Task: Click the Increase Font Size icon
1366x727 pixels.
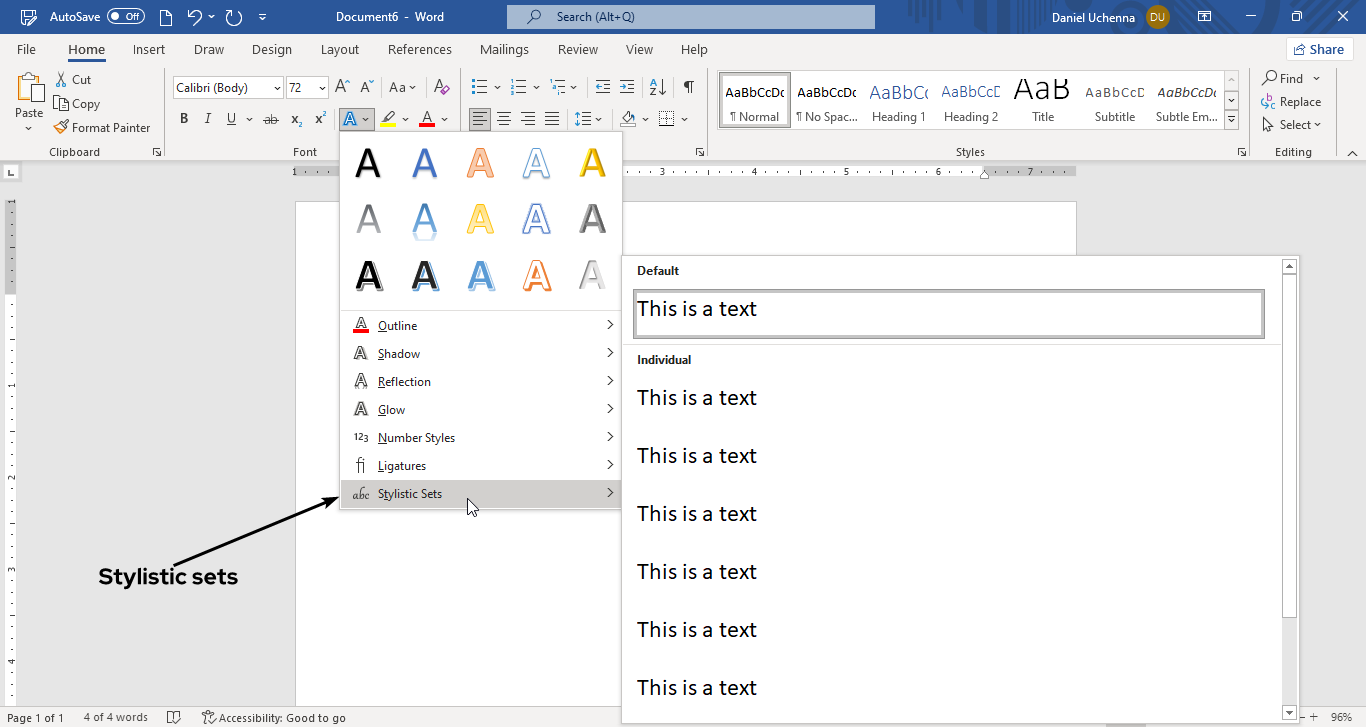Action: [342, 87]
